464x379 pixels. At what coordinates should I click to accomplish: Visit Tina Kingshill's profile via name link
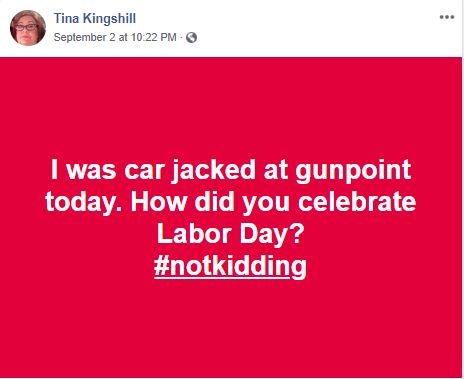pos(95,18)
